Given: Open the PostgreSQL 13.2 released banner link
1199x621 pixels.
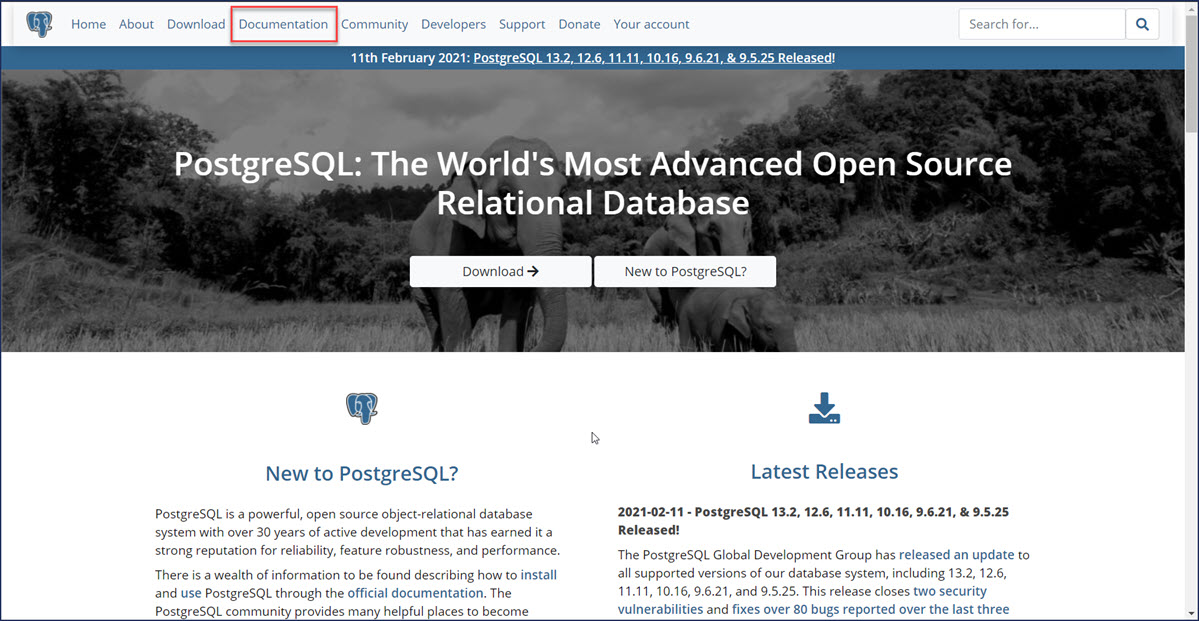Looking at the screenshot, I should 652,58.
